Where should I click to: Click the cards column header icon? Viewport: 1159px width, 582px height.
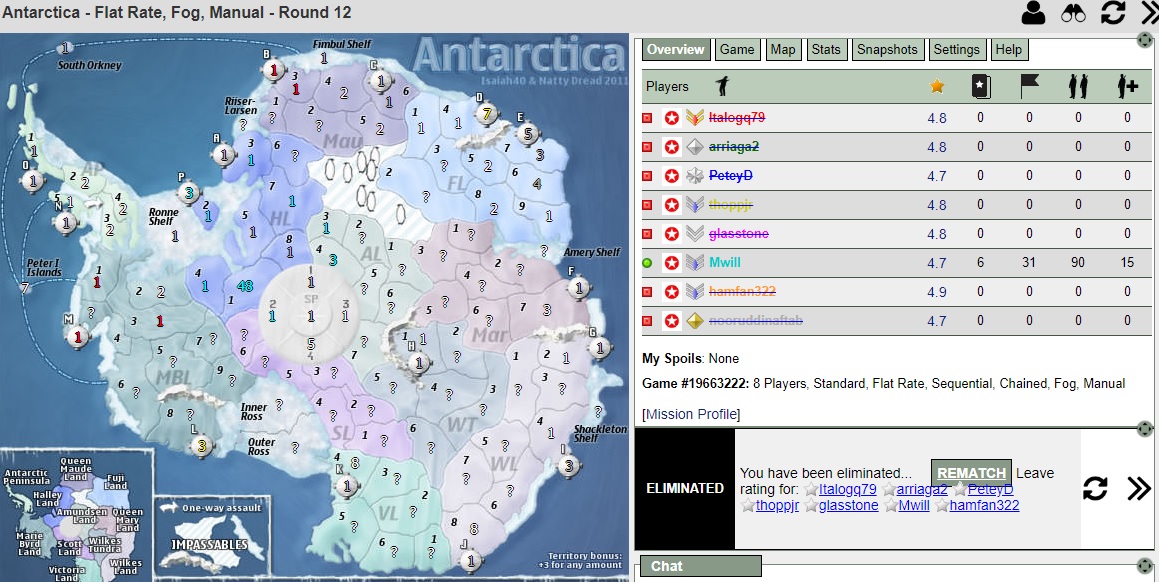point(980,87)
